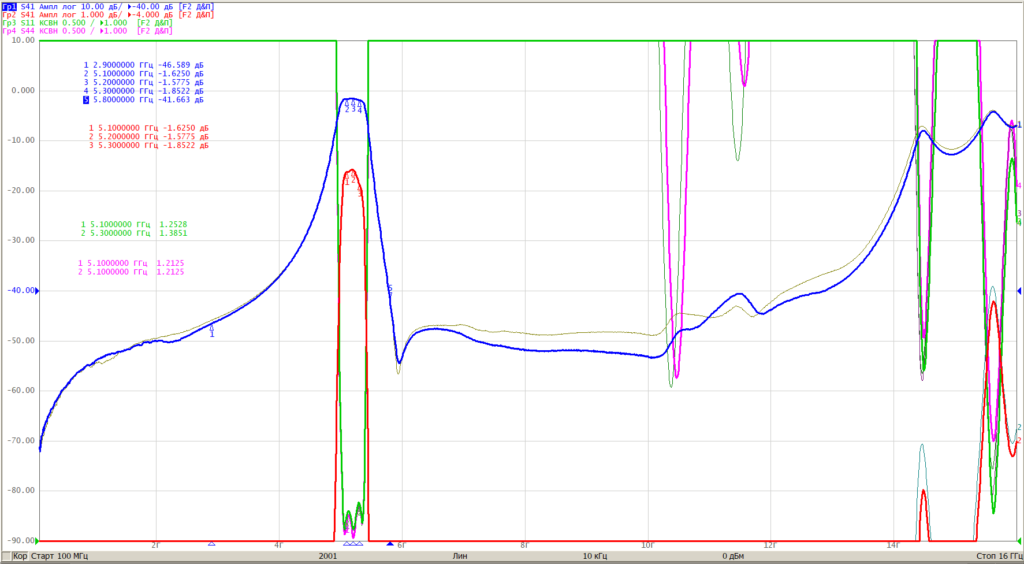Click the green reference position arrow at bottom left
Screen dimensions: 1024x564
click(x=37, y=541)
